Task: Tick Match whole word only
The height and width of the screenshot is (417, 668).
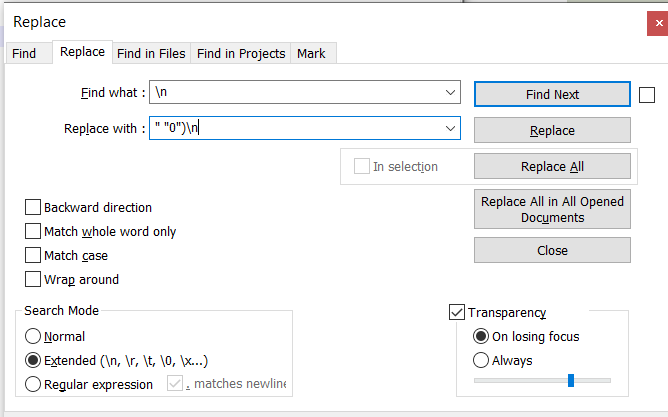Action: coord(33,231)
